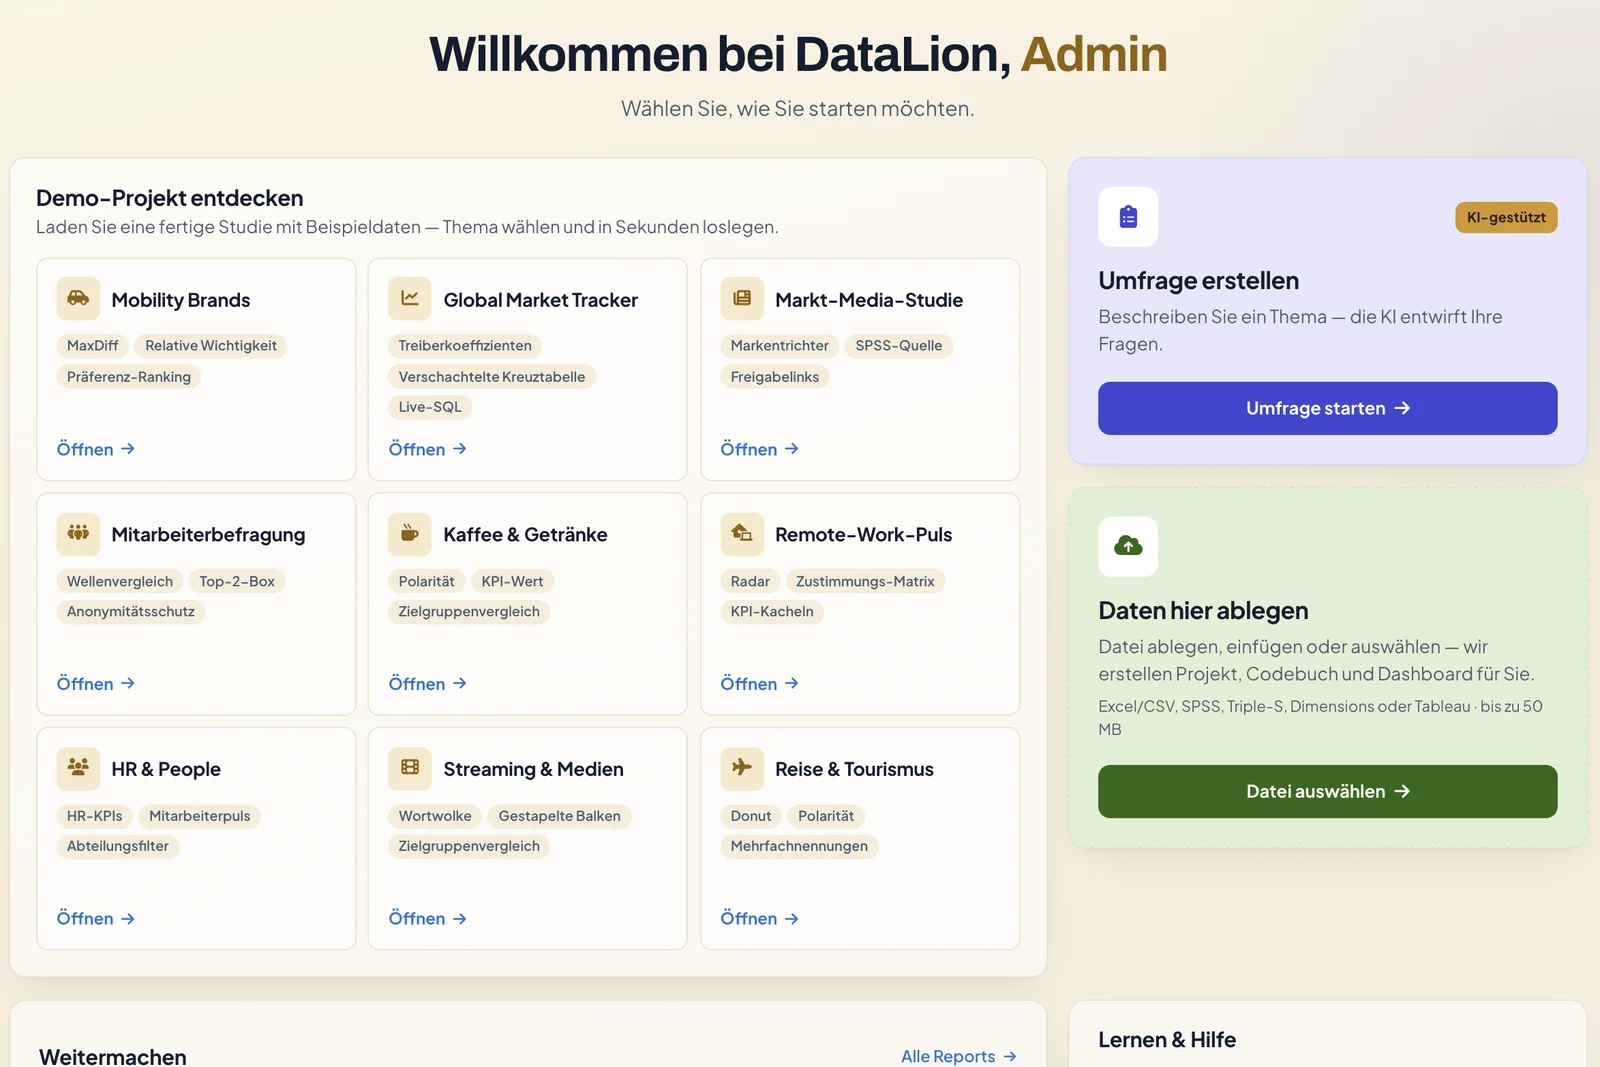Screen dimensions: 1600x1067
Task: Open the Mitarbeiterbefragung demo via Öffnen
Action: coord(96,684)
